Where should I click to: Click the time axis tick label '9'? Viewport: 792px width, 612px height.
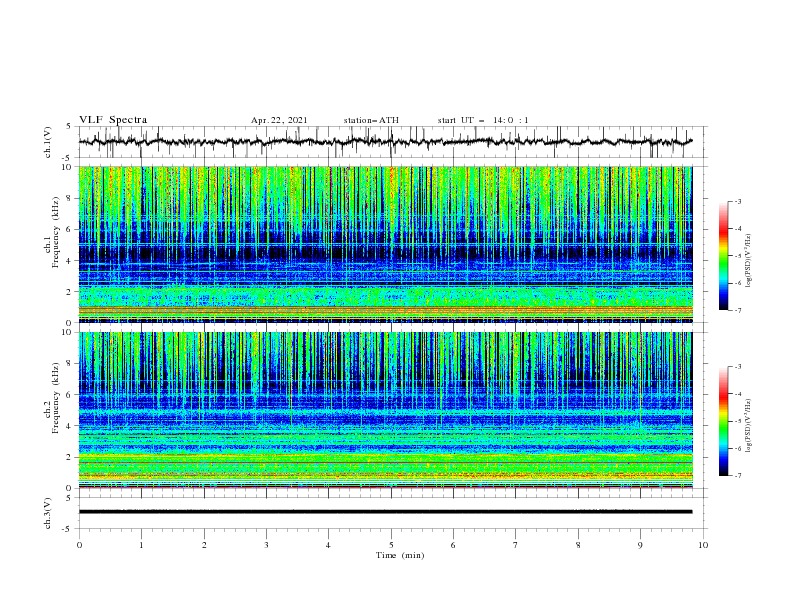pyautogui.click(x=640, y=545)
